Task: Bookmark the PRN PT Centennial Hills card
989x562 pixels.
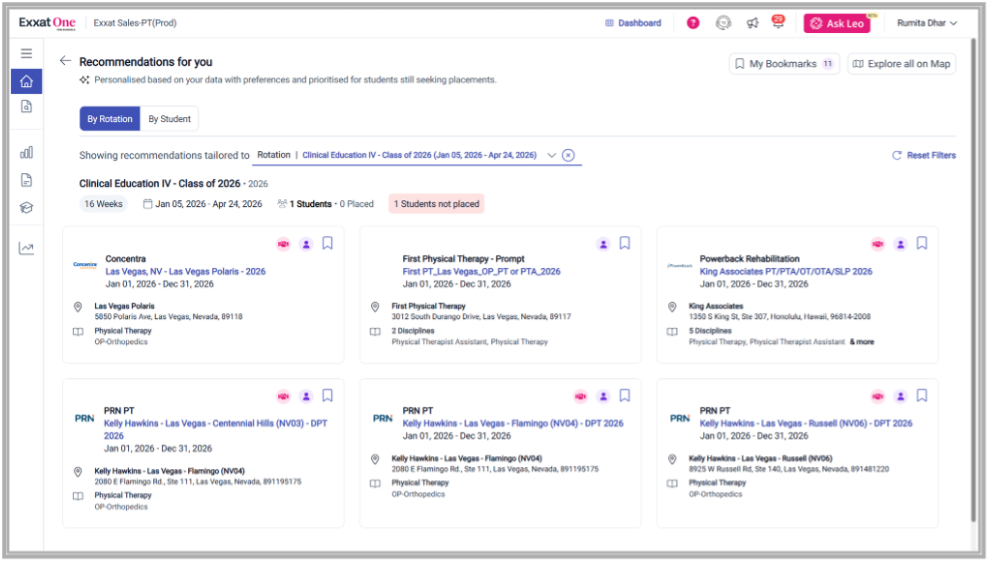Action: click(x=327, y=395)
